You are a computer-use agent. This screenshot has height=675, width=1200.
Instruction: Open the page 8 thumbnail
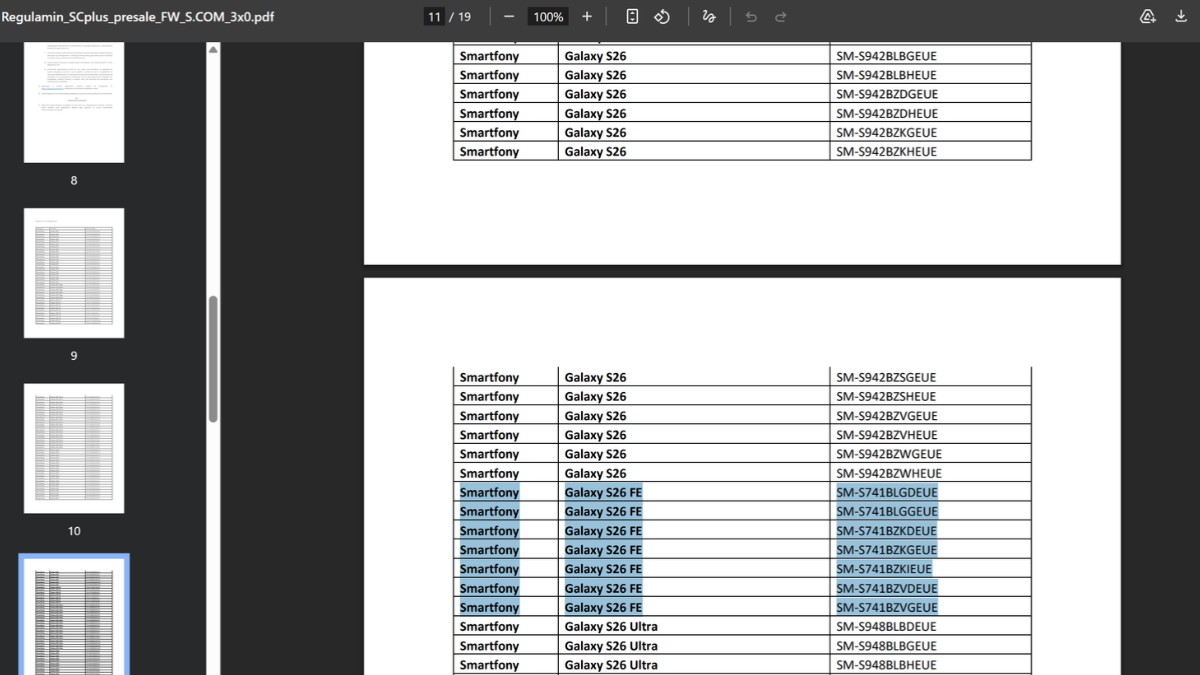(x=74, y=102)
